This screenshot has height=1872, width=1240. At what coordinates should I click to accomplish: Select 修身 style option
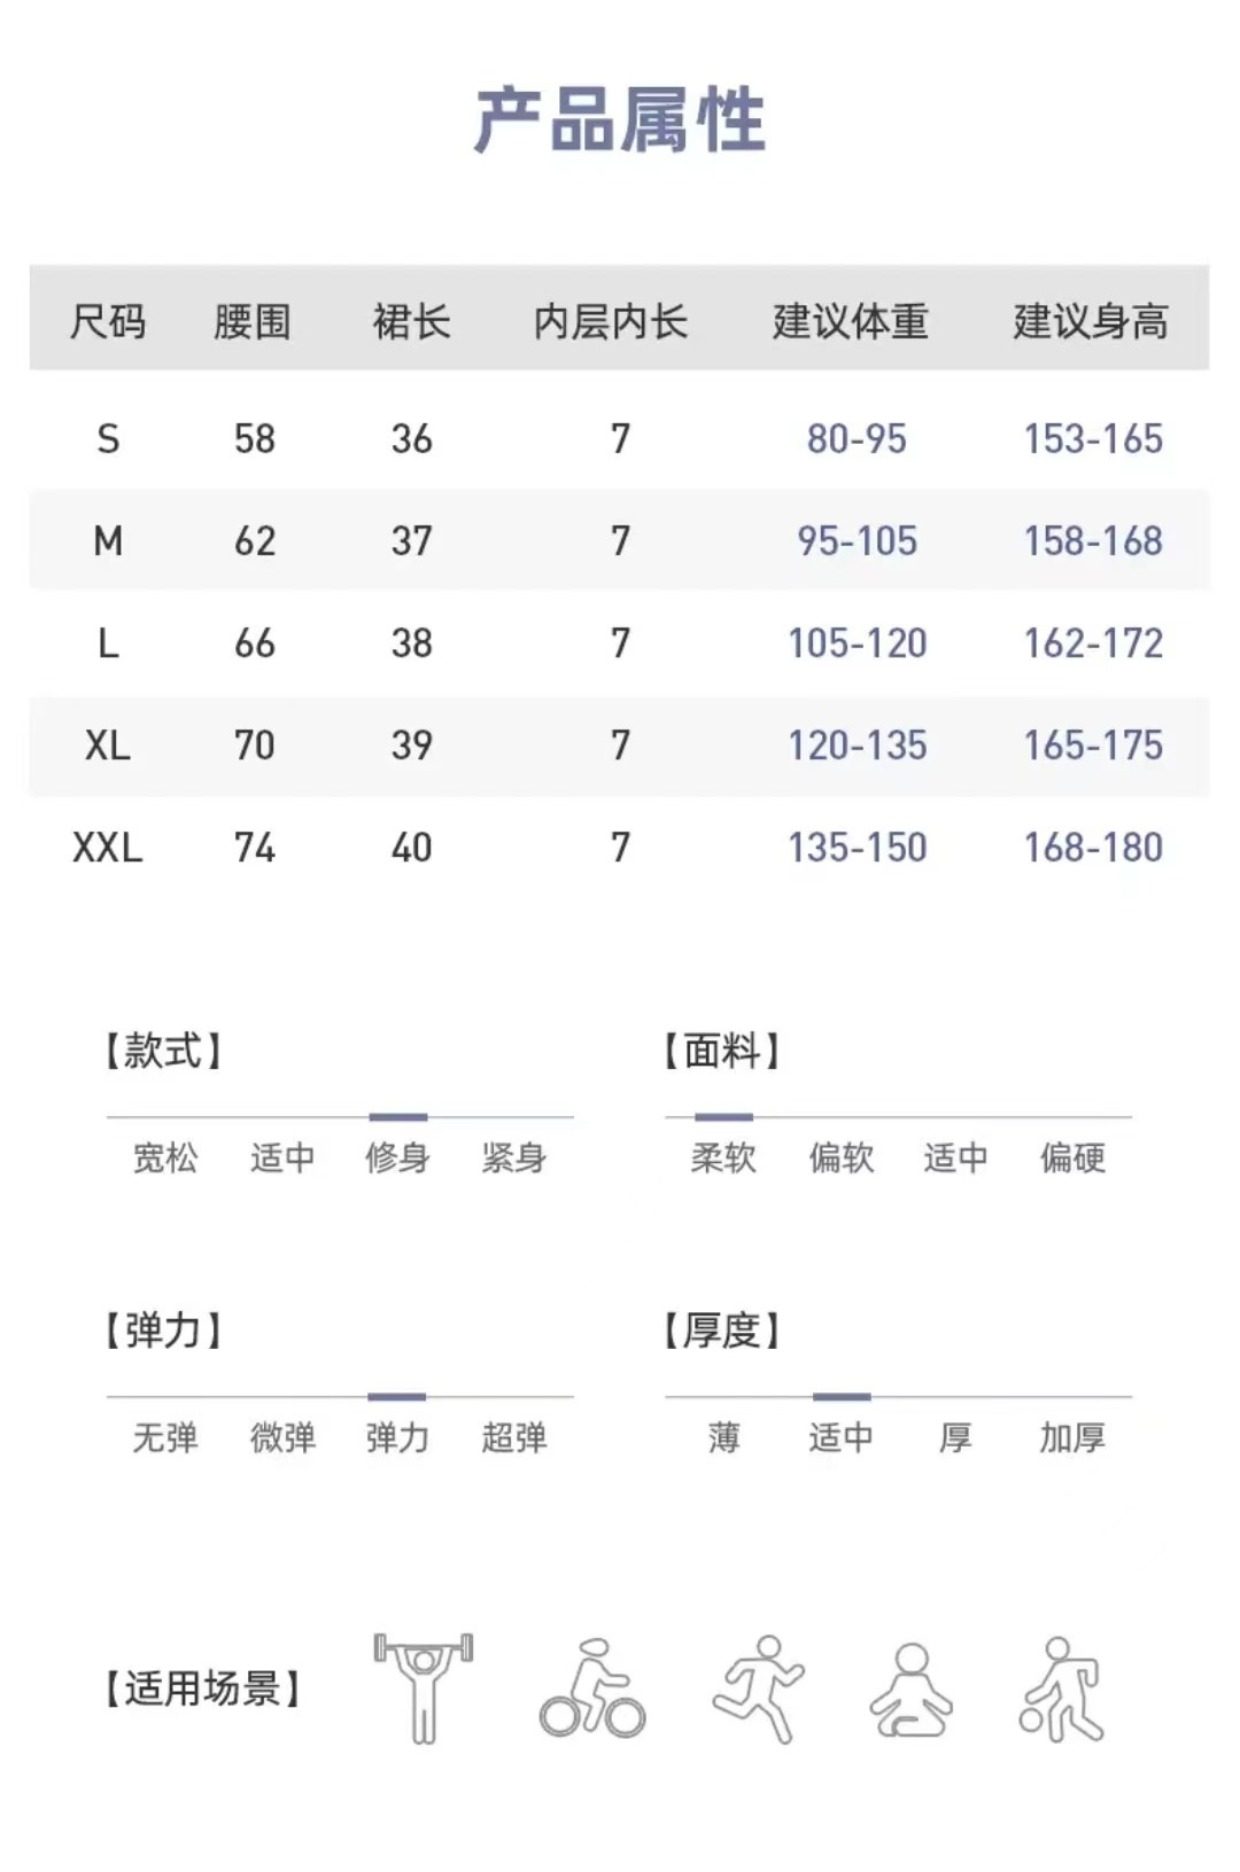pos(397,1158)
